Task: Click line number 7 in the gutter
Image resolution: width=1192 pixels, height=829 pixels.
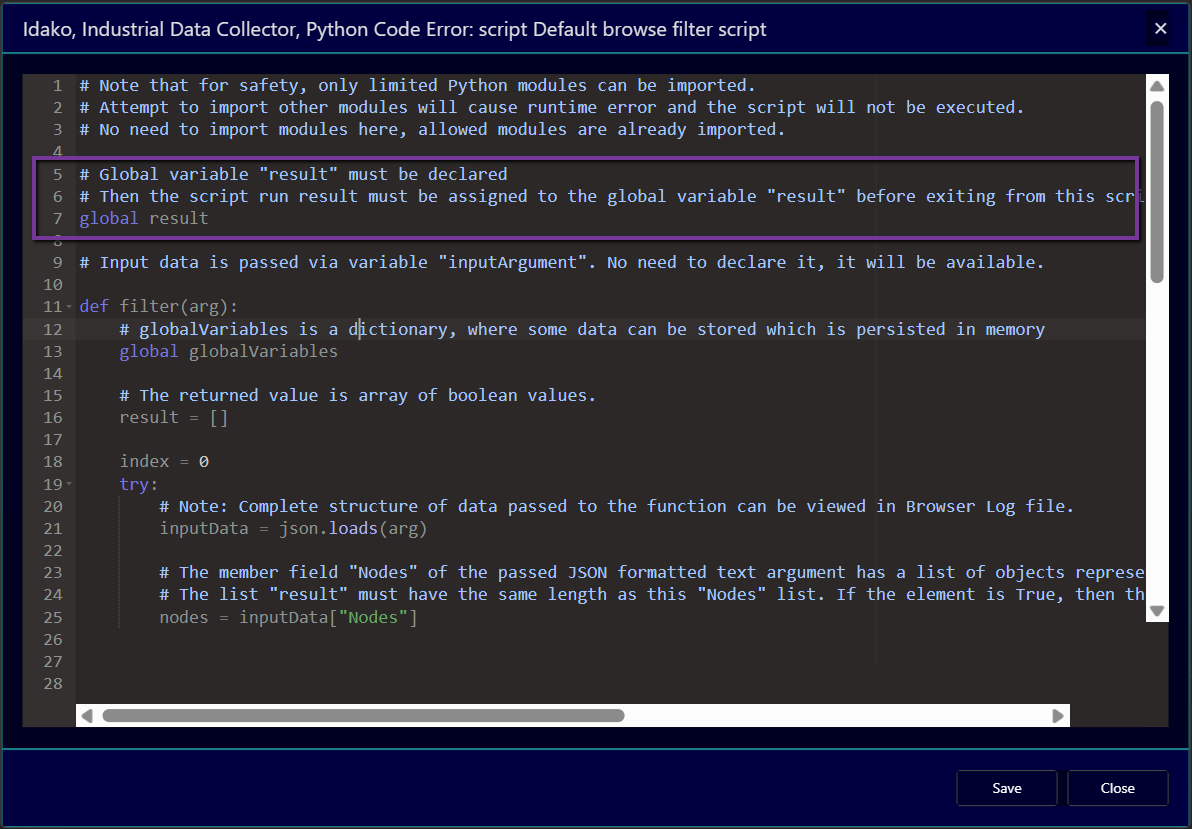Action: click(x=57, y=218)
